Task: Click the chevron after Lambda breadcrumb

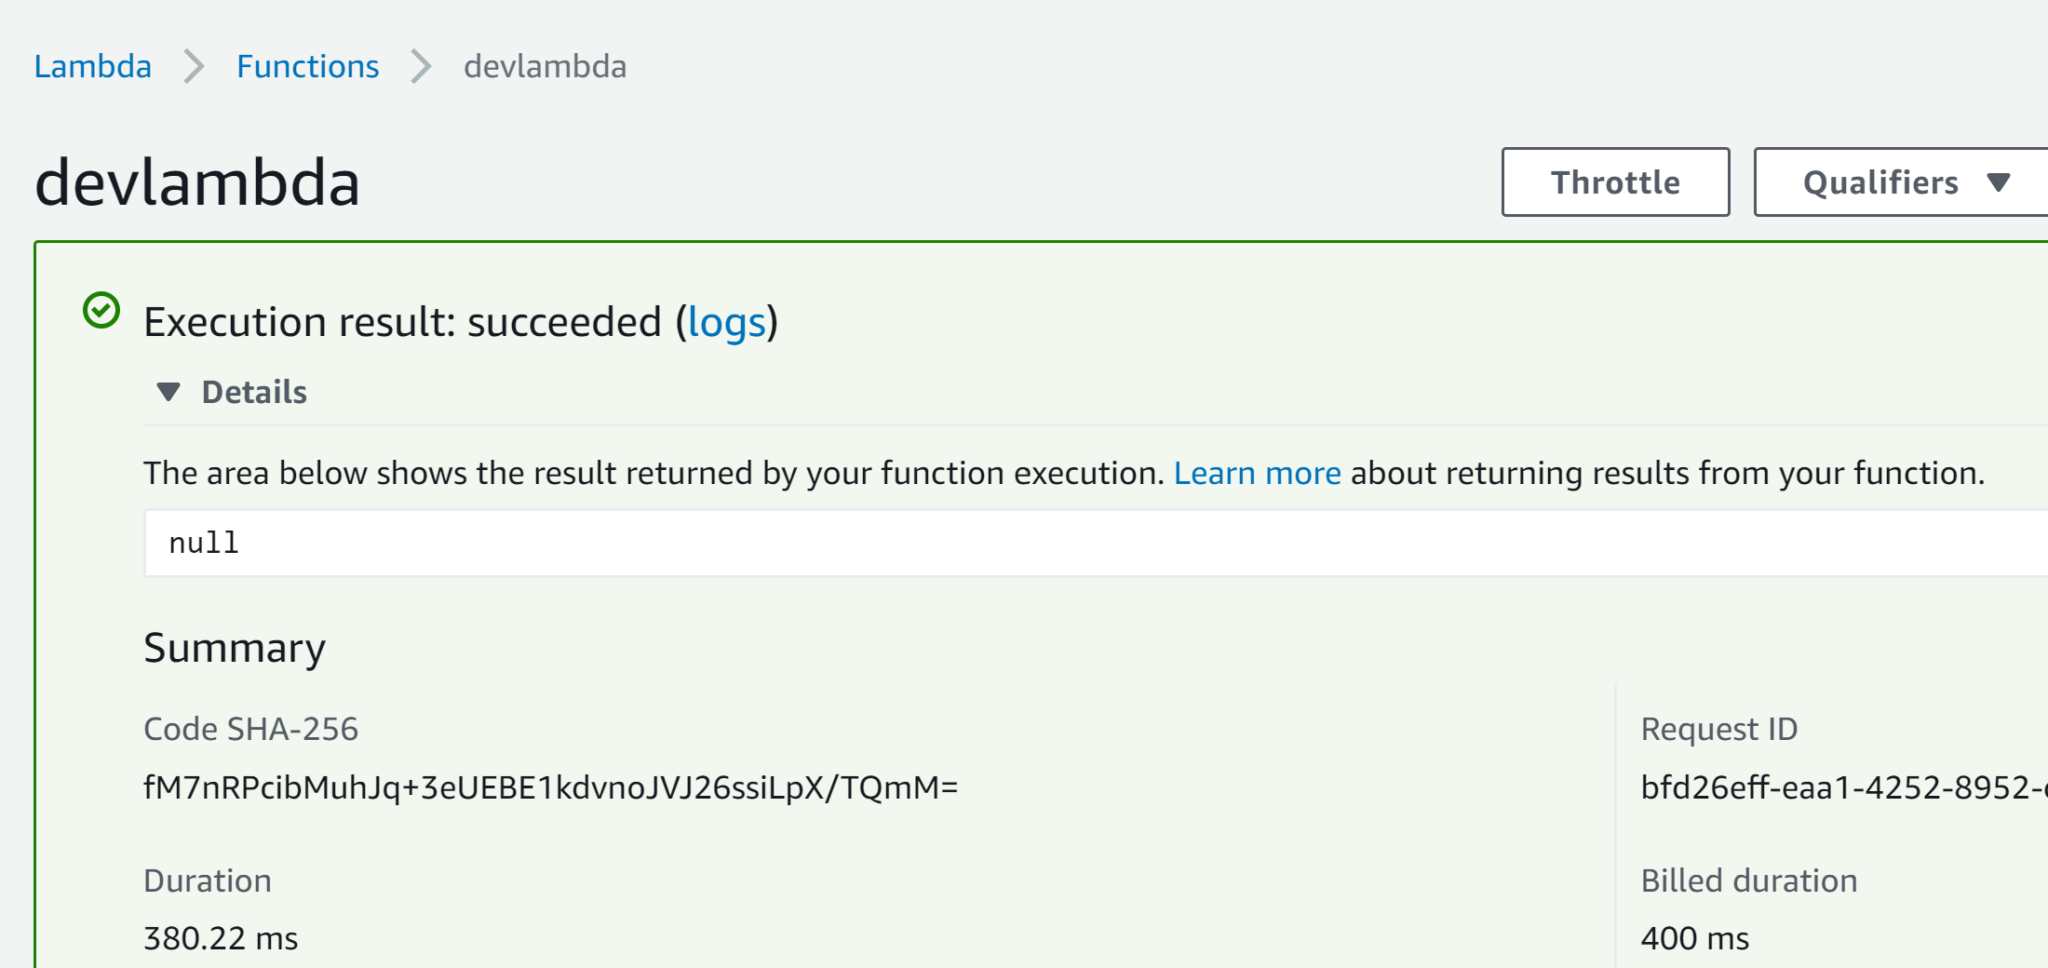Action: click(x=194, y=67)
